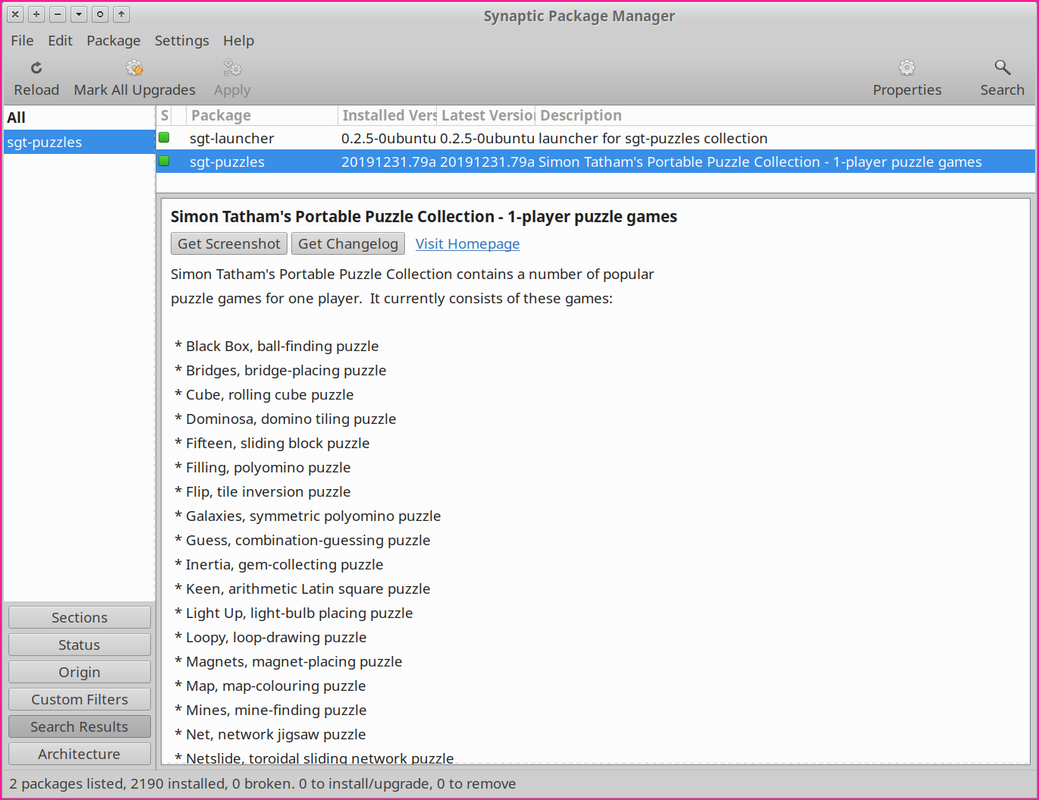
Task: Click the Mark All Upgrades icon
Action: coord(135,68)
